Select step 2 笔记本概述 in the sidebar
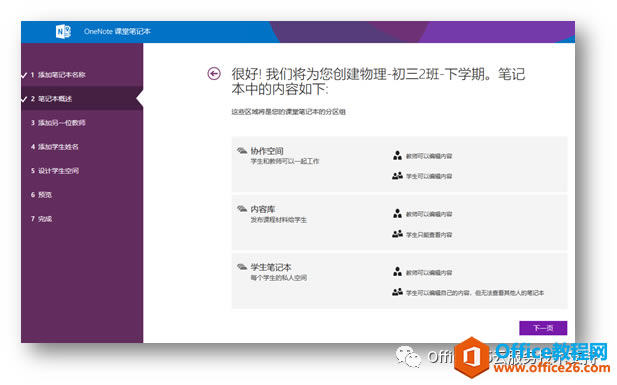The image size is (617, 385). [82, 98]
